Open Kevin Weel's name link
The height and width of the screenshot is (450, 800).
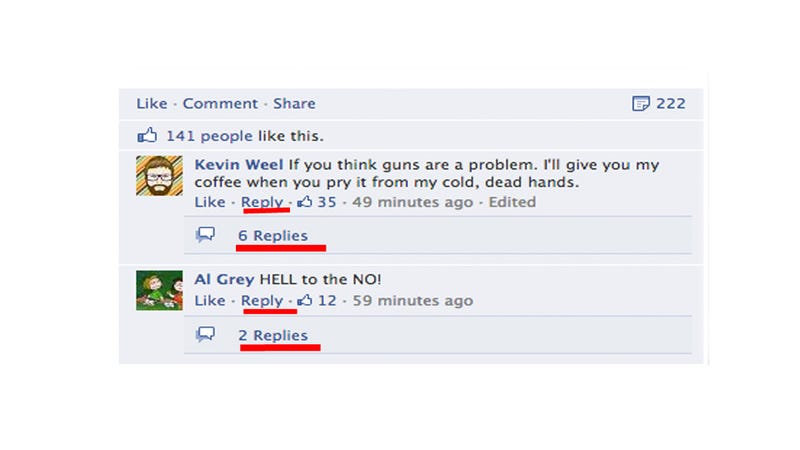239,165
